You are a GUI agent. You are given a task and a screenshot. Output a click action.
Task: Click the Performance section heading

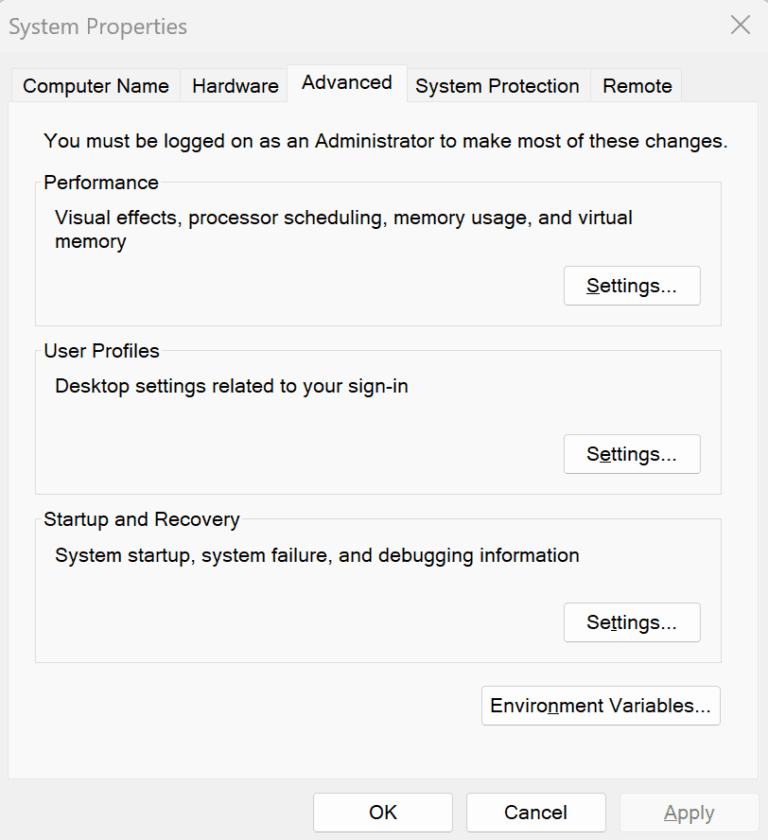tap(100, 183)
